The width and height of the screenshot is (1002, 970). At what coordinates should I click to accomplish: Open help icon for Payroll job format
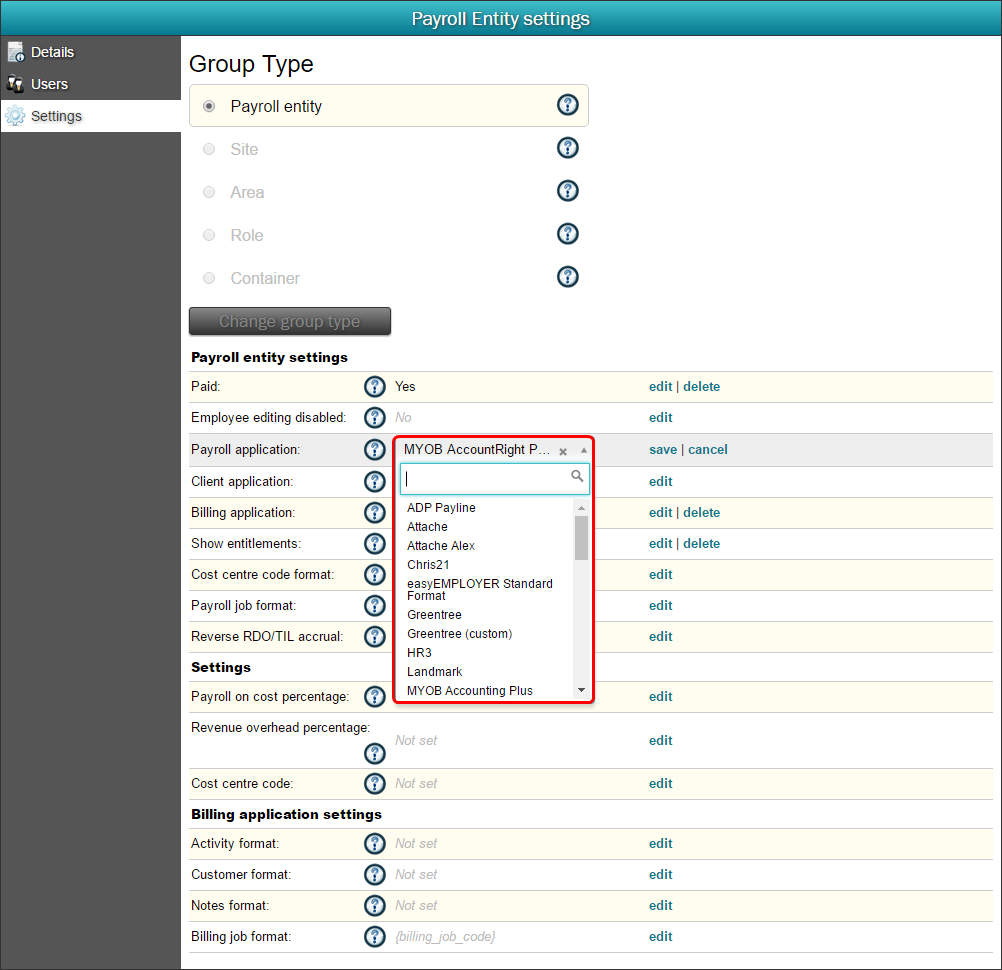pos(374,605)
